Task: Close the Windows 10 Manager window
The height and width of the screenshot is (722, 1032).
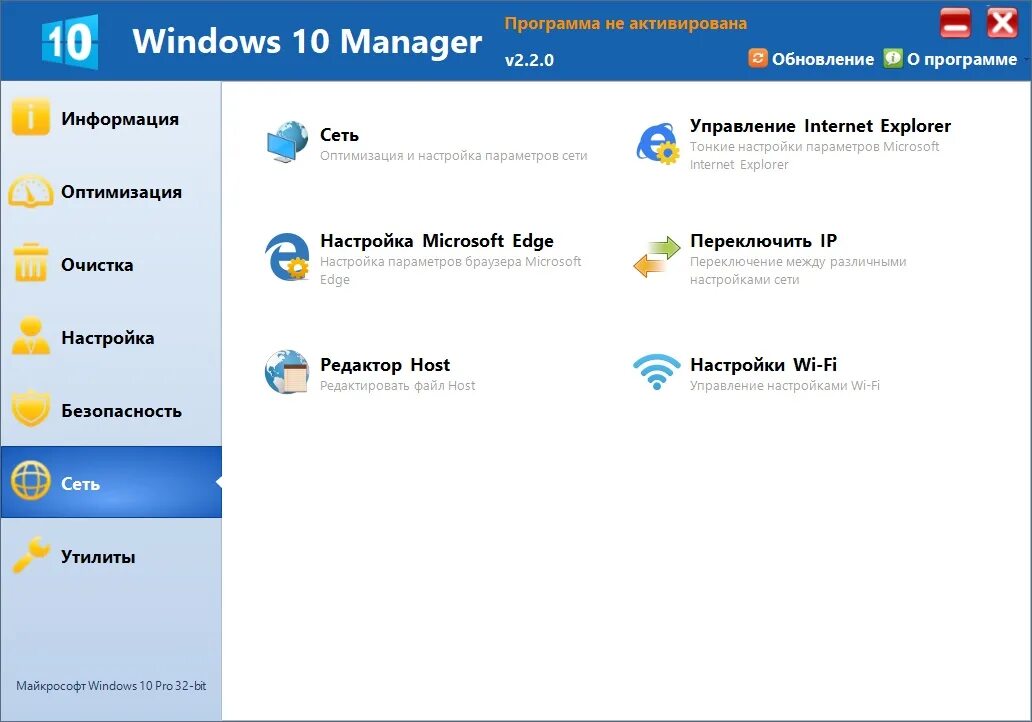Action: 1002,23
